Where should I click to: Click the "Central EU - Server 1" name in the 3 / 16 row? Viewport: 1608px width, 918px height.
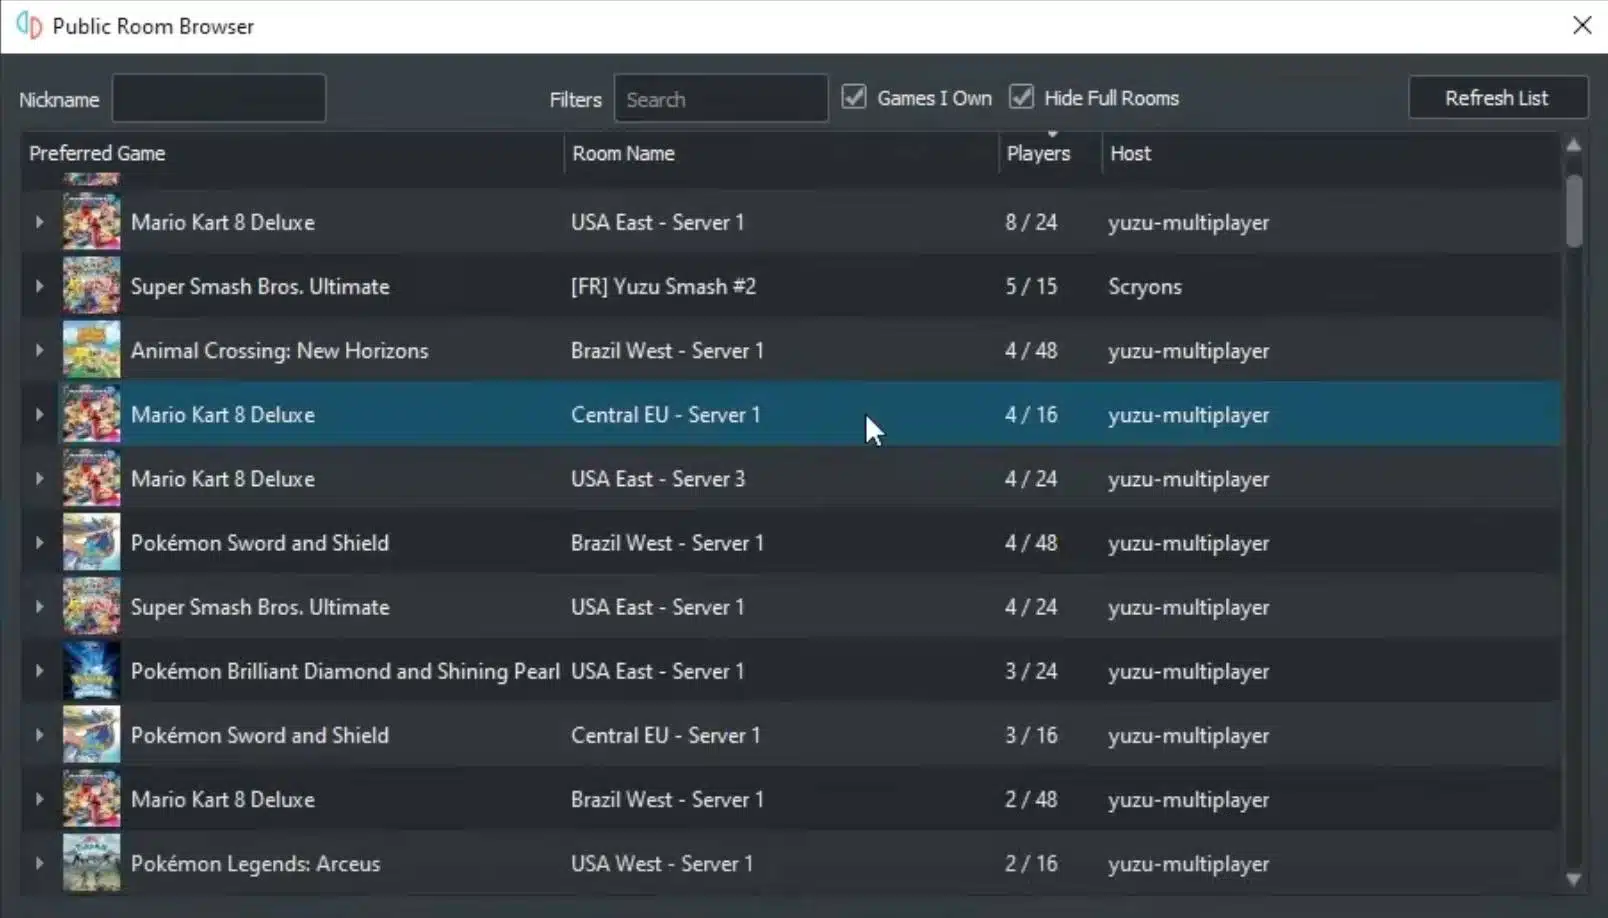[x=665, y=735]
